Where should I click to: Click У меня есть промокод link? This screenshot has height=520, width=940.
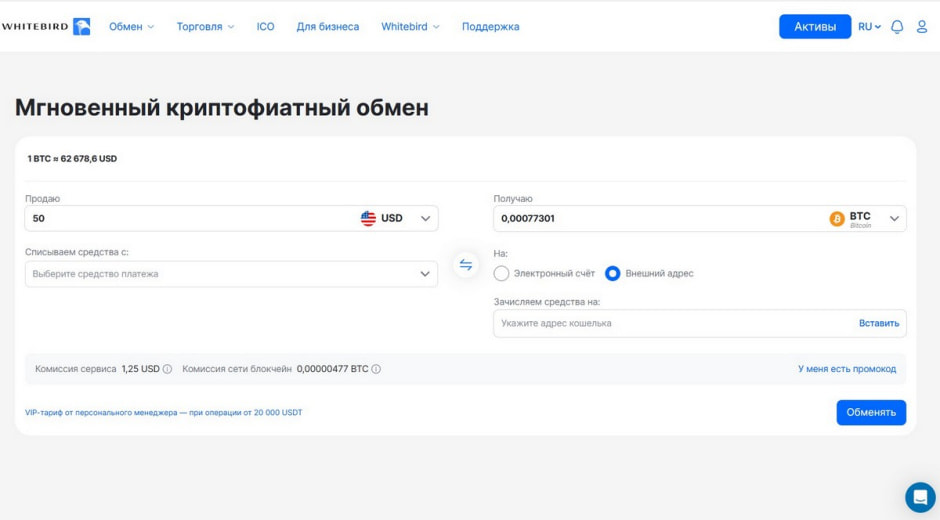pos(846,369)
